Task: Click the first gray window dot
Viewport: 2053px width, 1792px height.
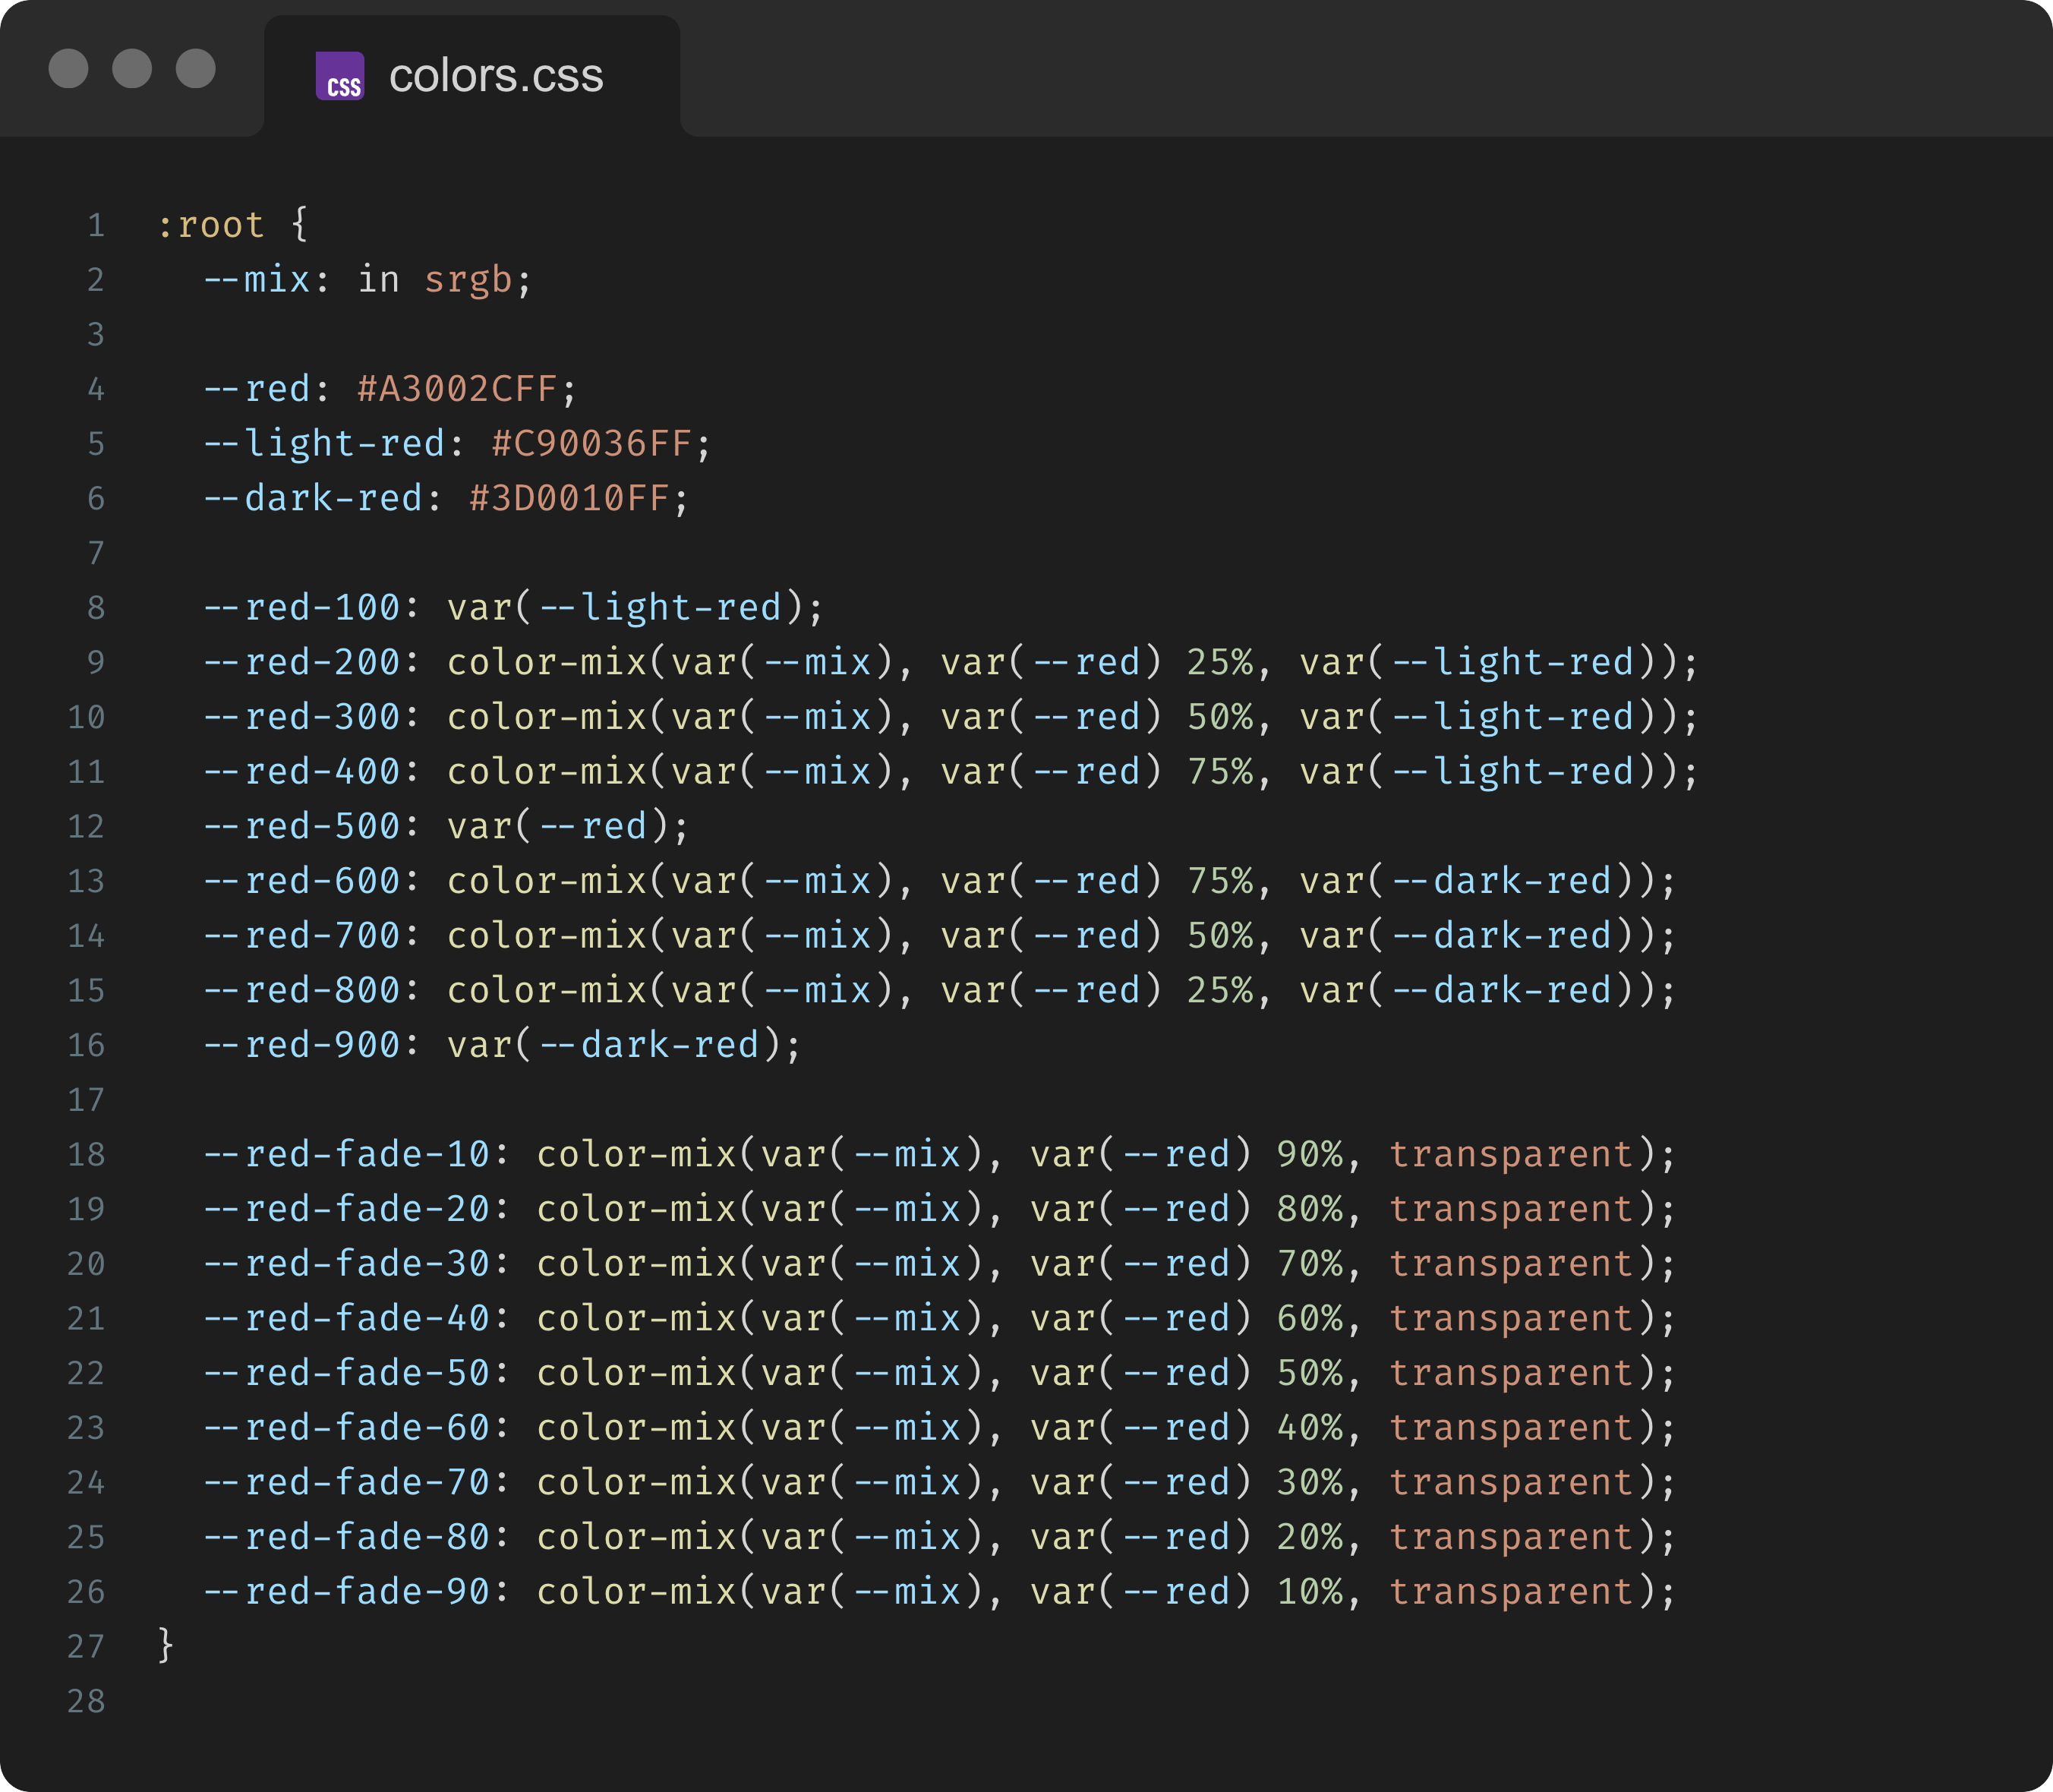Action: (x=68, y=69)
